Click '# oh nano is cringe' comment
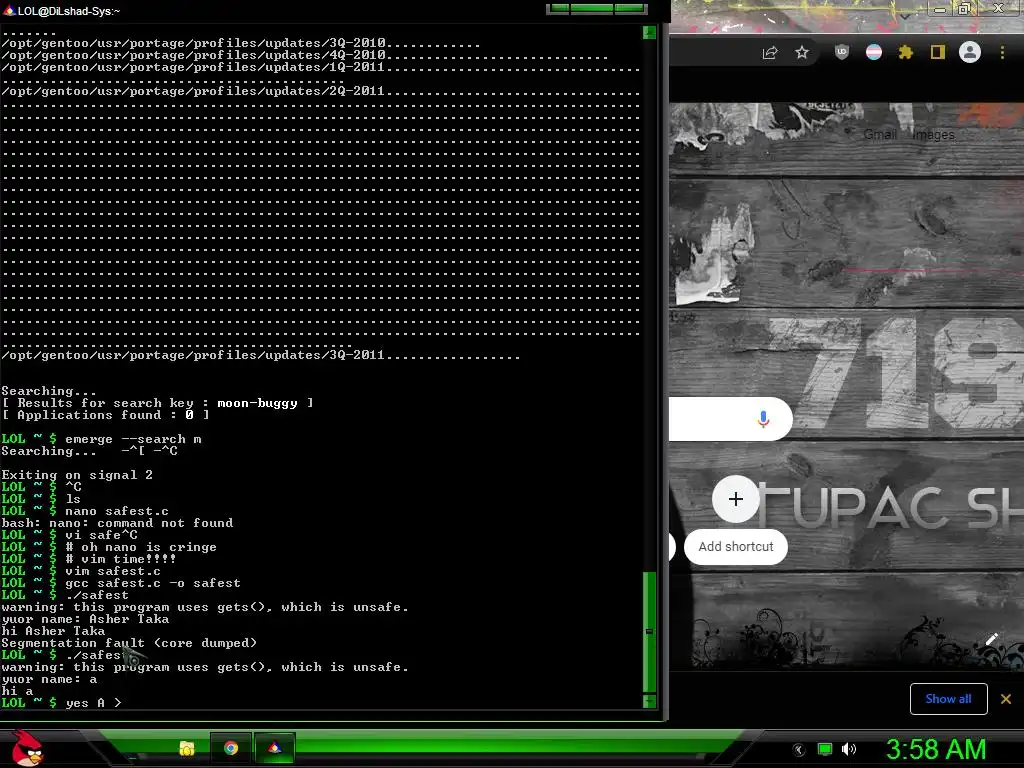The image size is (1024, 768). click(x=140, y=547)
